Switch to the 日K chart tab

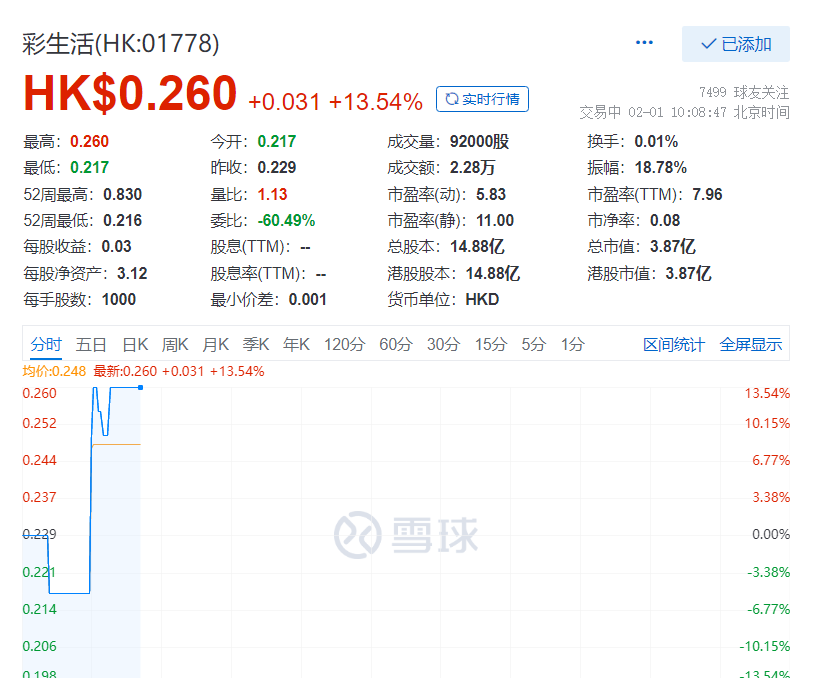tap(135, 344)
